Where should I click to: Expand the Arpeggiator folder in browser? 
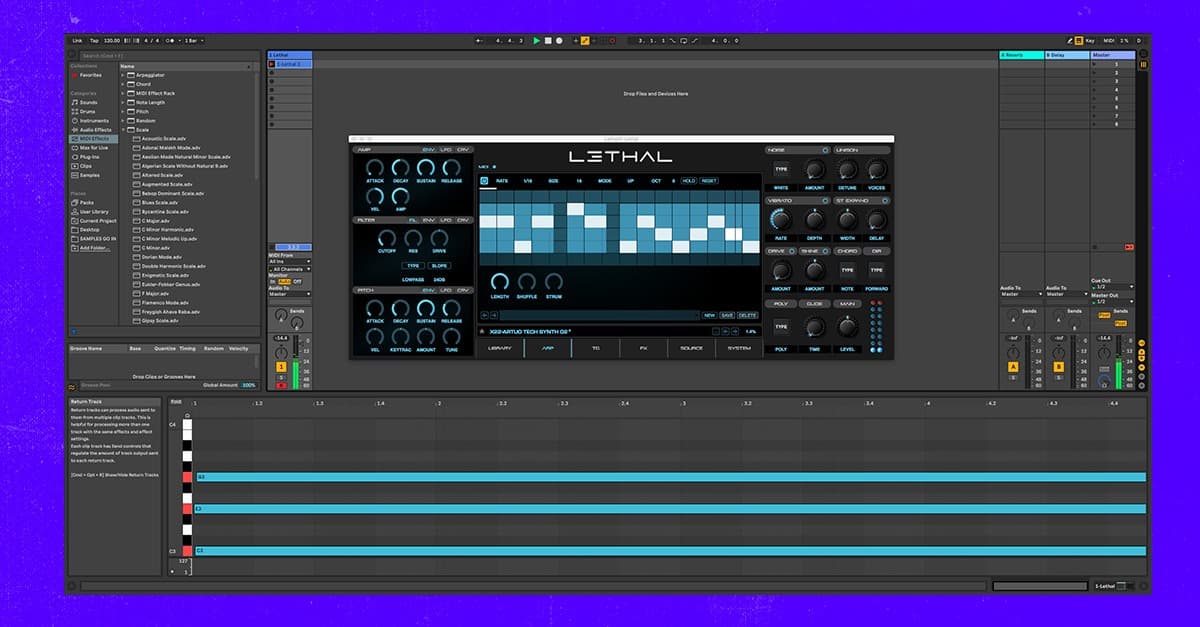124,75
